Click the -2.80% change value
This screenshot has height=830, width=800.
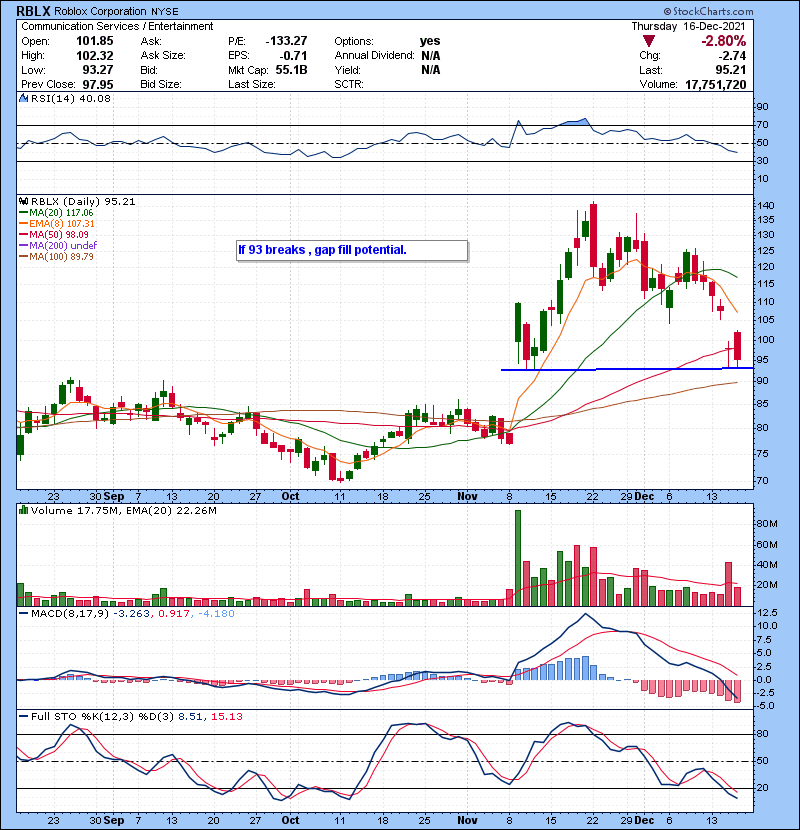(x=750, y=41)
